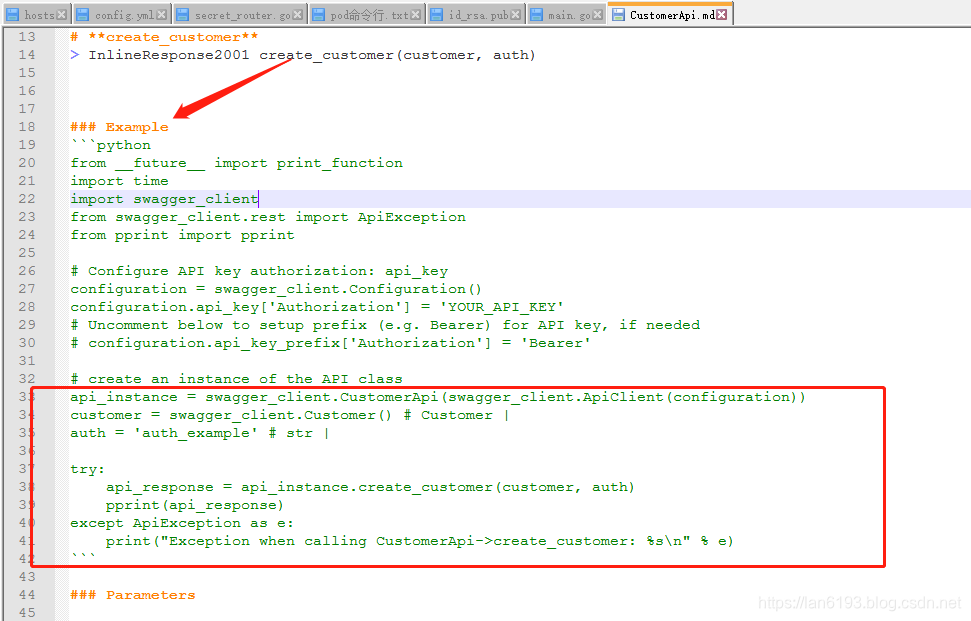This screenshot has height=621, width=971.
Task: Click '# Configure API key authorization' comment
Action: click(x=259, y=271)
